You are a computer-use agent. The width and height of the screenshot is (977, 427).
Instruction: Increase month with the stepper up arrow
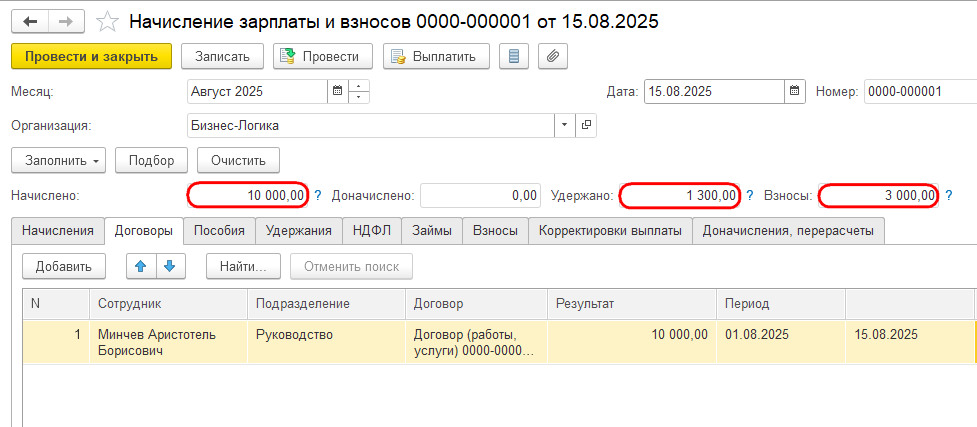[358, 86]
